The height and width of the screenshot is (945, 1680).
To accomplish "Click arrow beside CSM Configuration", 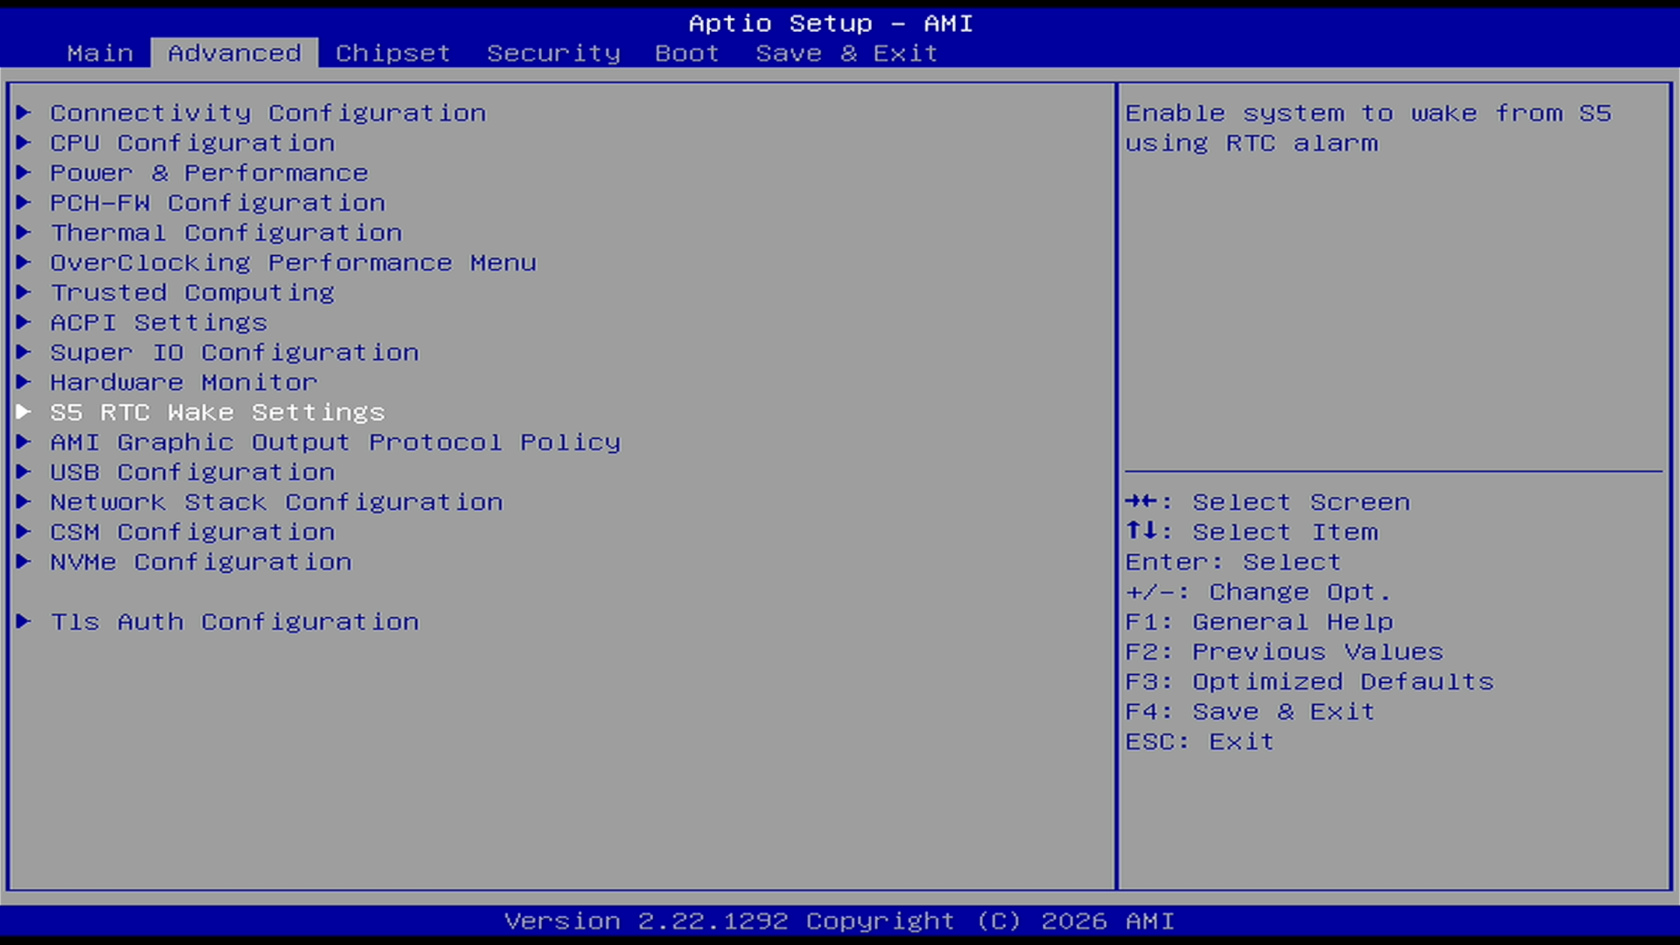I will (24, 531).
